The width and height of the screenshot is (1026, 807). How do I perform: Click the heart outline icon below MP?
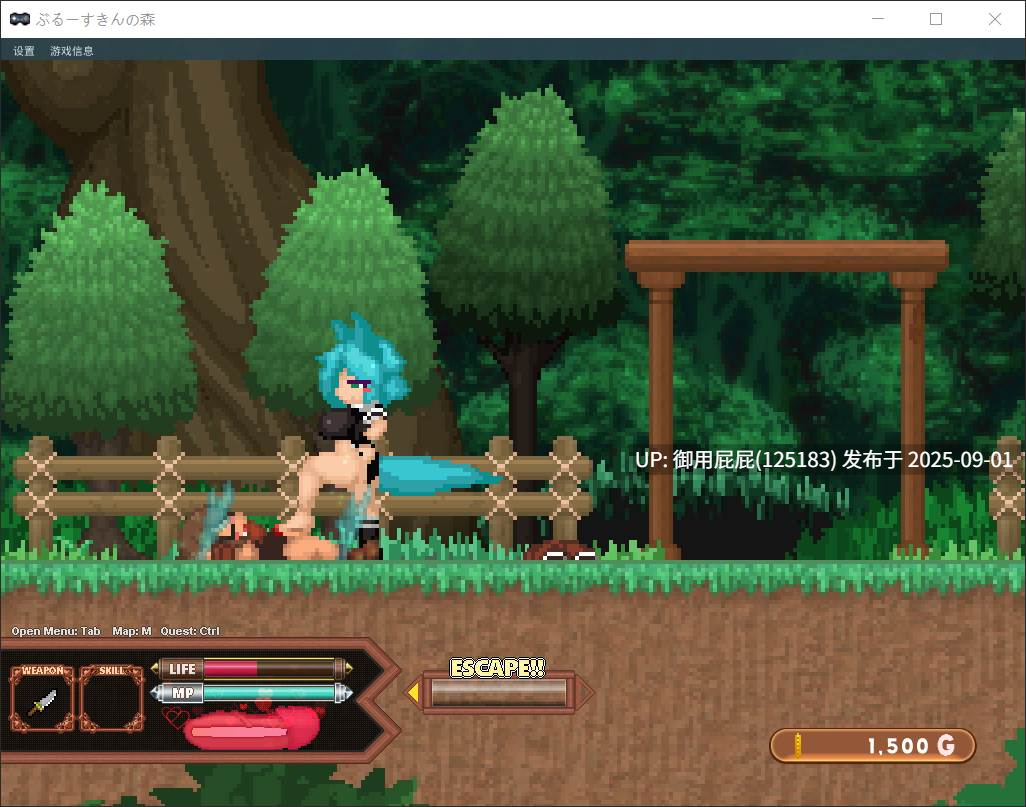[174, 717]
